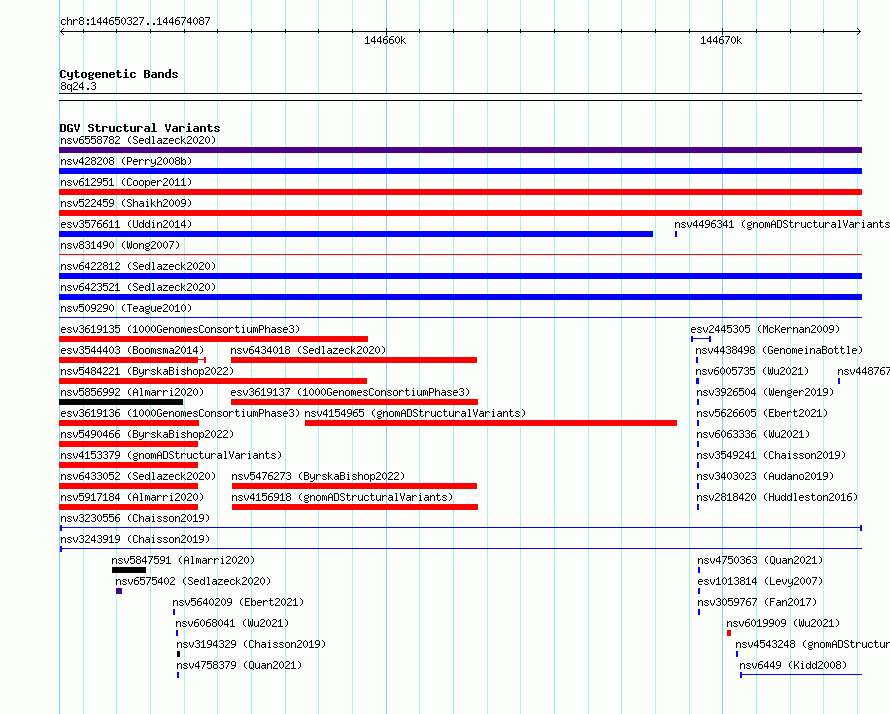This screenshot has width=890, height=714.
Task: Click nsv4758379 (Quan2021) label
Action: coord(239,665)
